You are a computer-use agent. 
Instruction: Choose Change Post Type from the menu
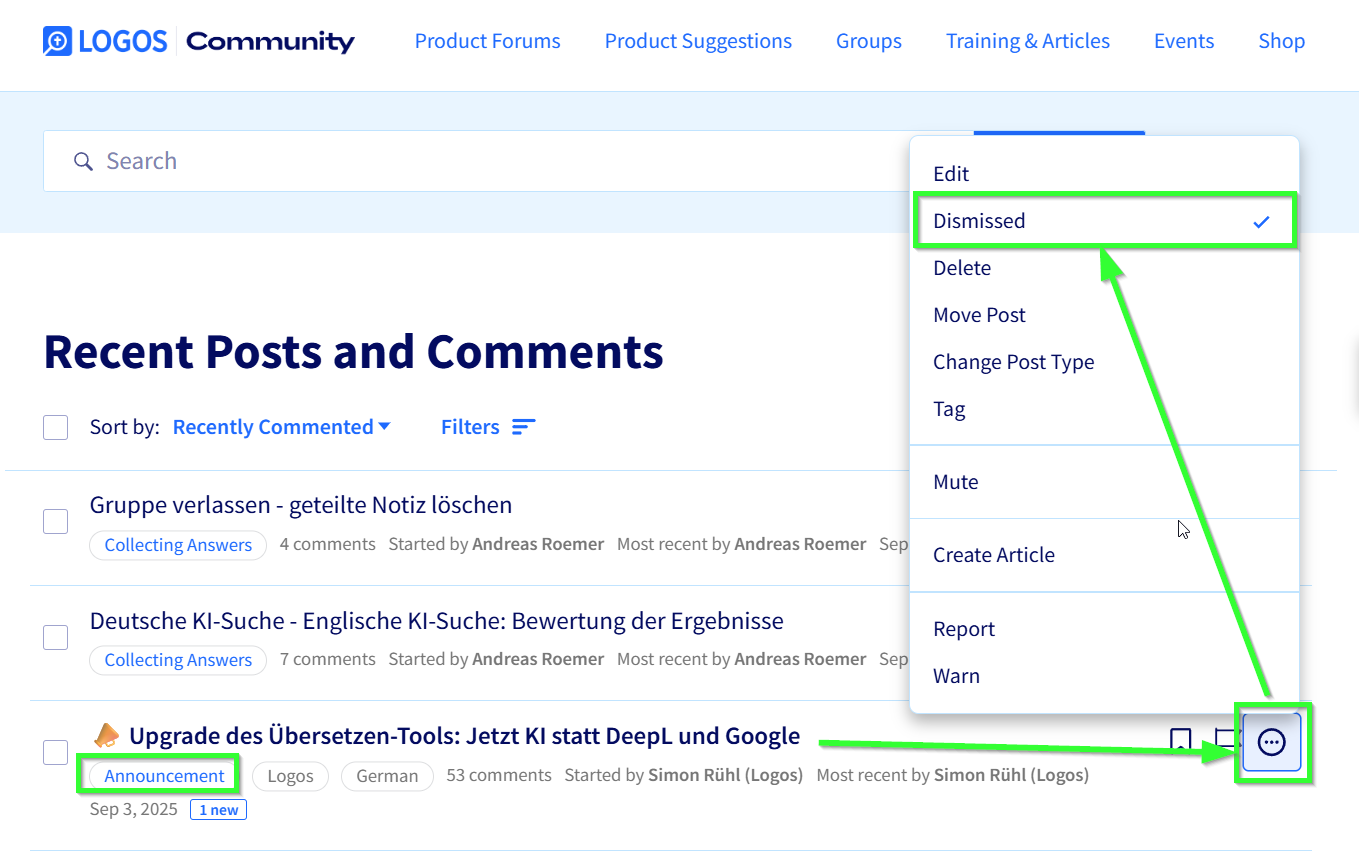click(x=1013, y=362)
